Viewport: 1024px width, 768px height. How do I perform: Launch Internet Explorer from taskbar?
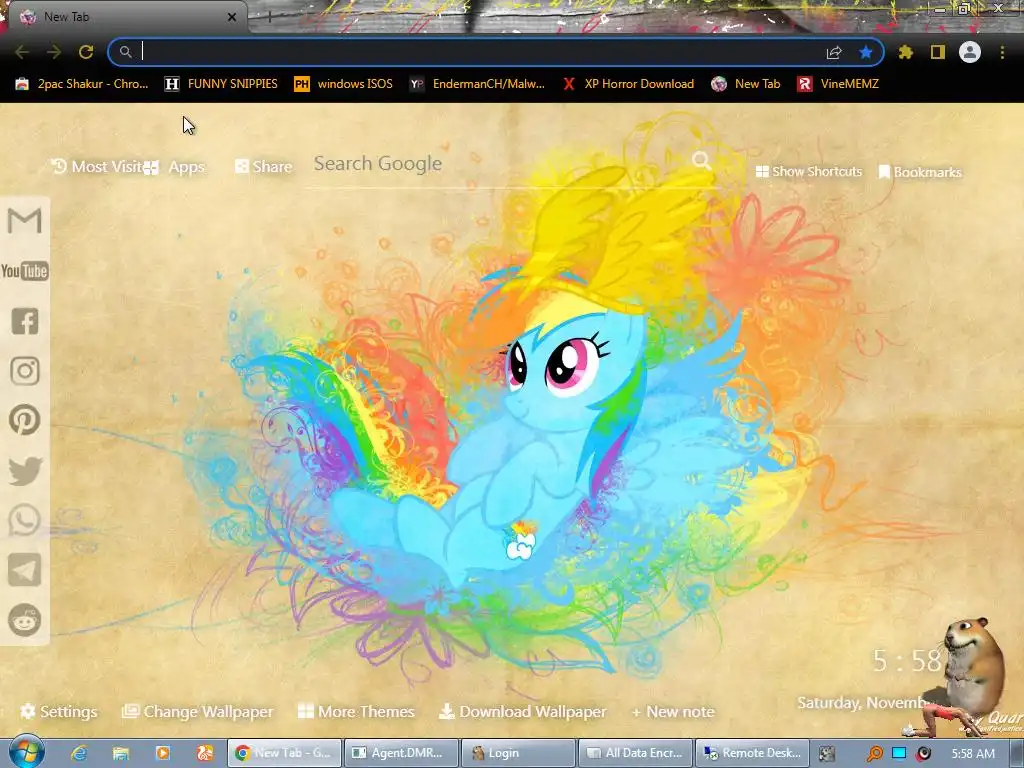[79, 753]
